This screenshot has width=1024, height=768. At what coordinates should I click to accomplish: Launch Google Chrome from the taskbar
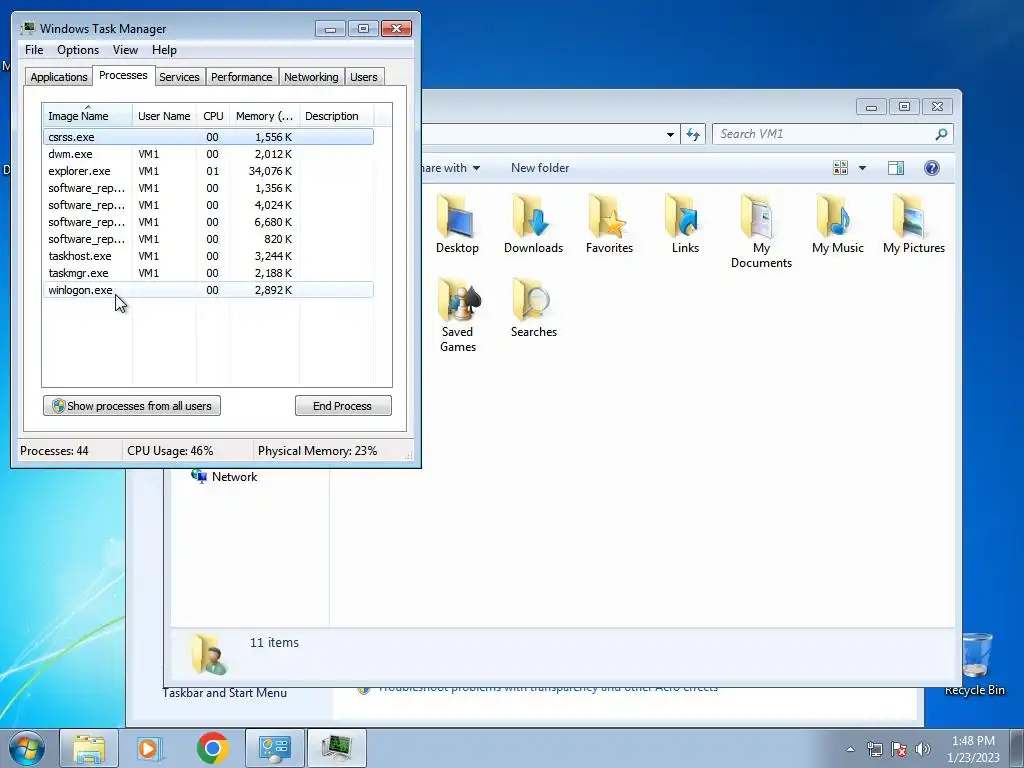212,748
